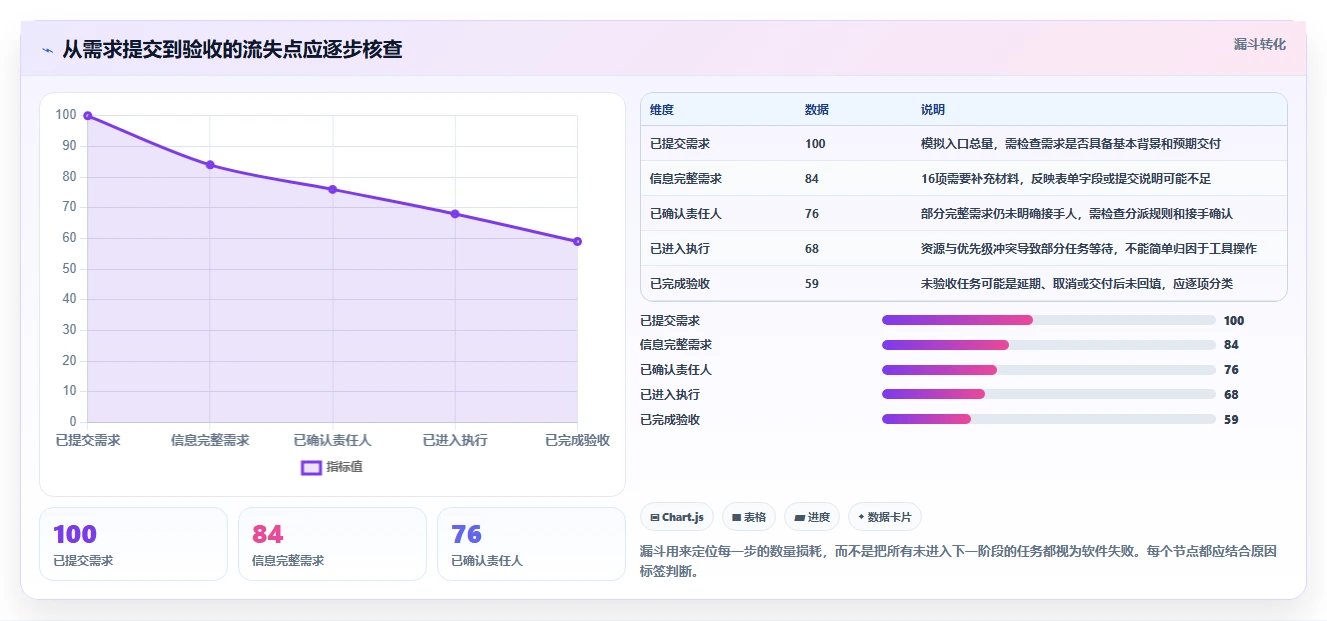Click the chart point at 已确认责任人

point(332,189)
